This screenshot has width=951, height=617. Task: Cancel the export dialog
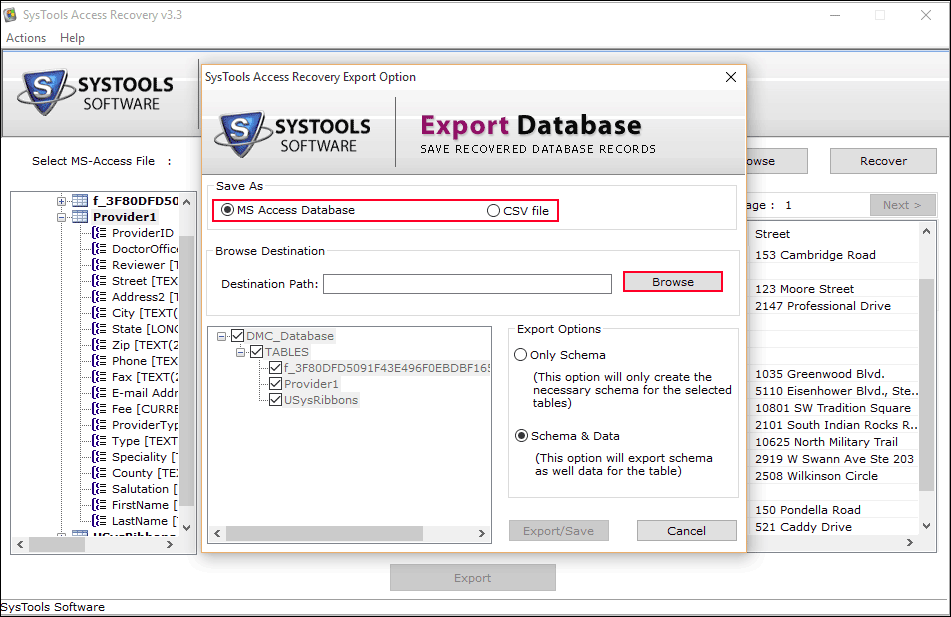pos(687,531)
